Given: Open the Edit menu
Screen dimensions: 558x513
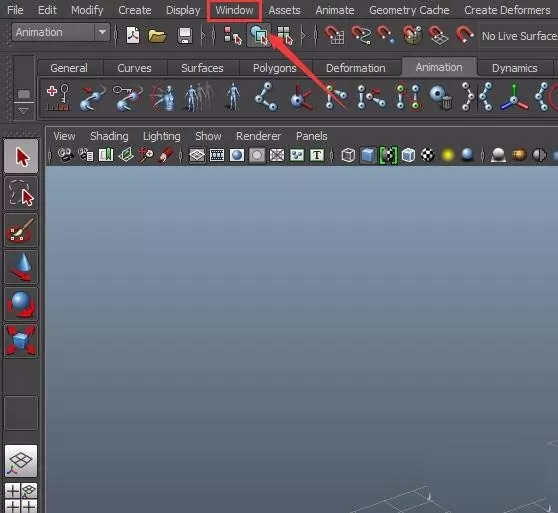Looking at the screenshot, I should pyautogui.click(x=47, y=10).
